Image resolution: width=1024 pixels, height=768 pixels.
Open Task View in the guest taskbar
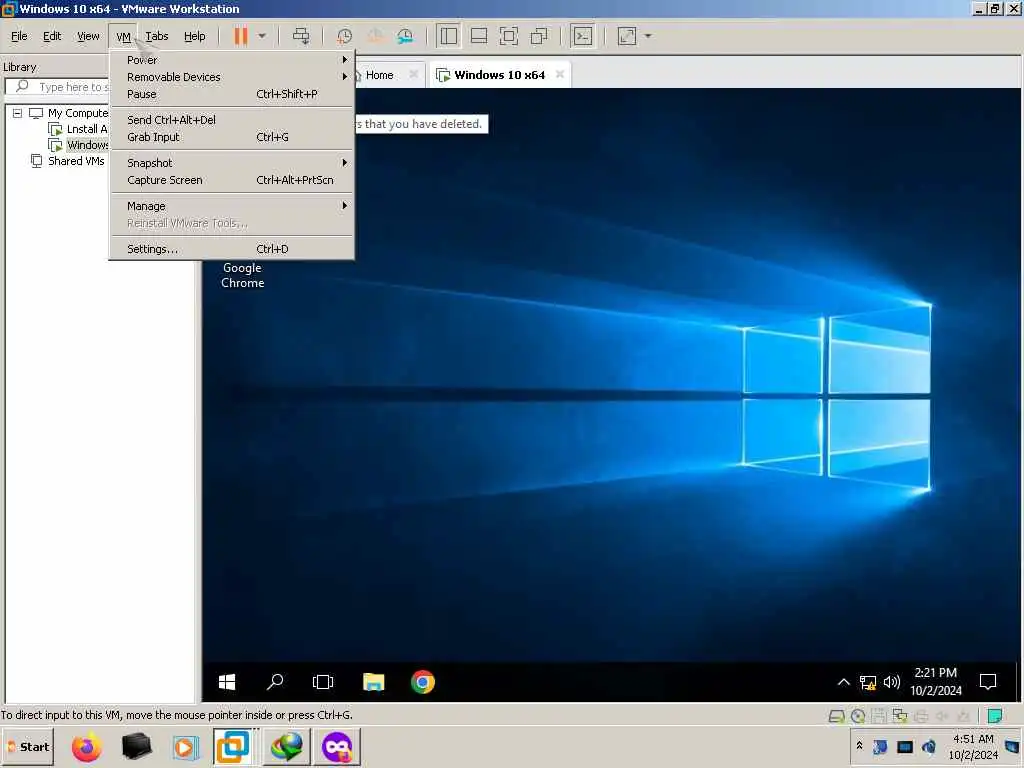coord(323,682)
